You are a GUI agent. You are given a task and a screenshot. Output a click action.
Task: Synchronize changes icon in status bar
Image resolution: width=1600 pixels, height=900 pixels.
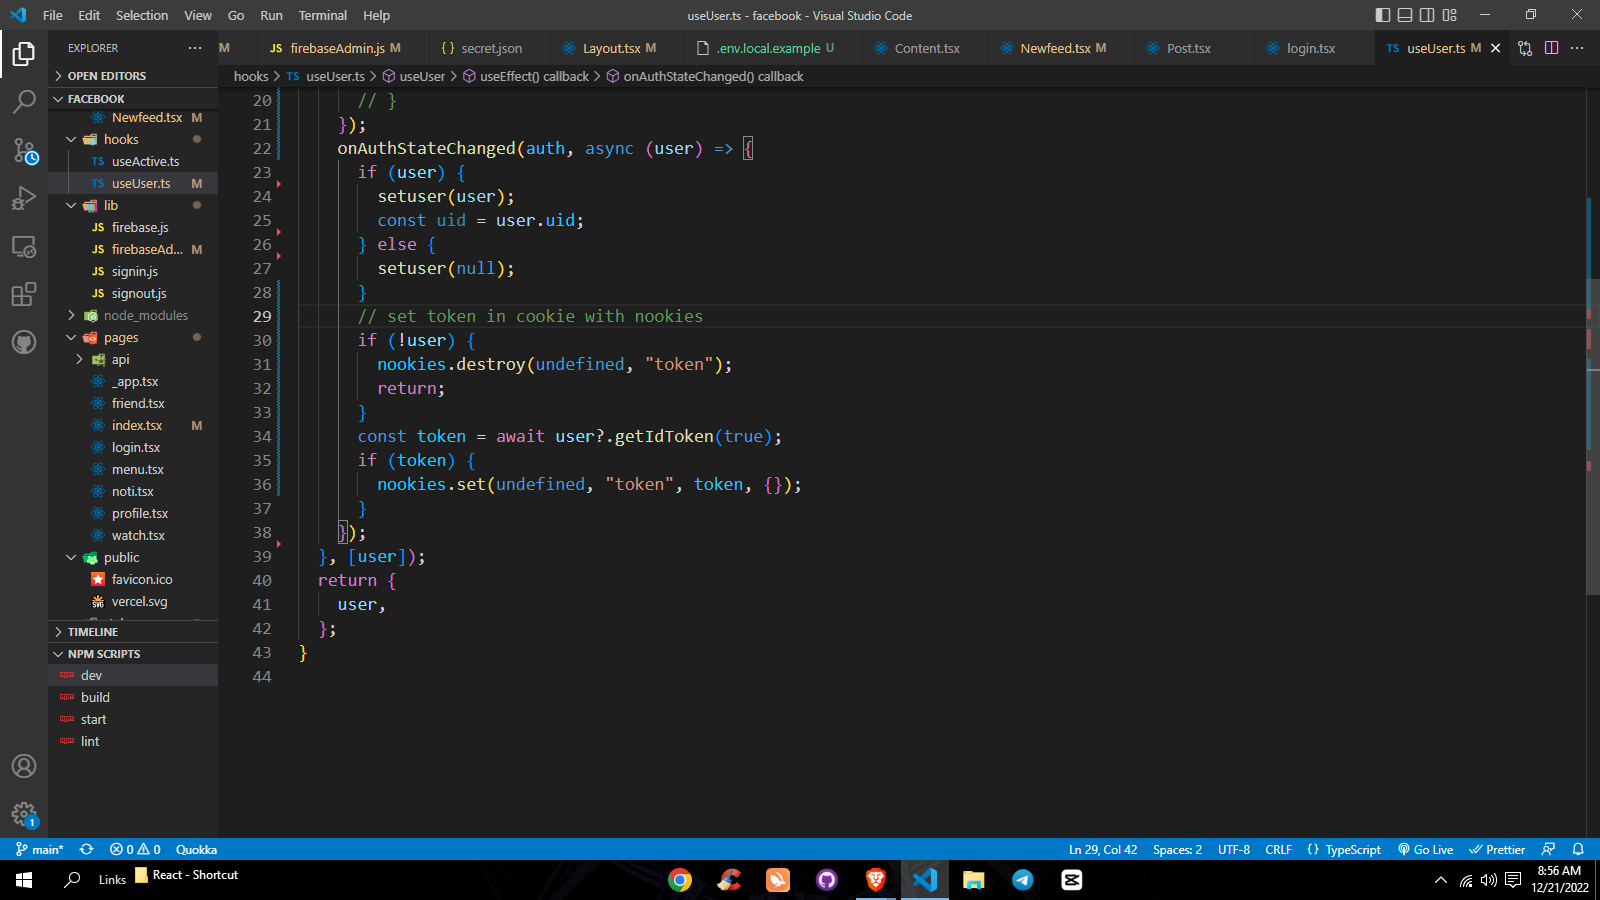[x=87, y=849]
